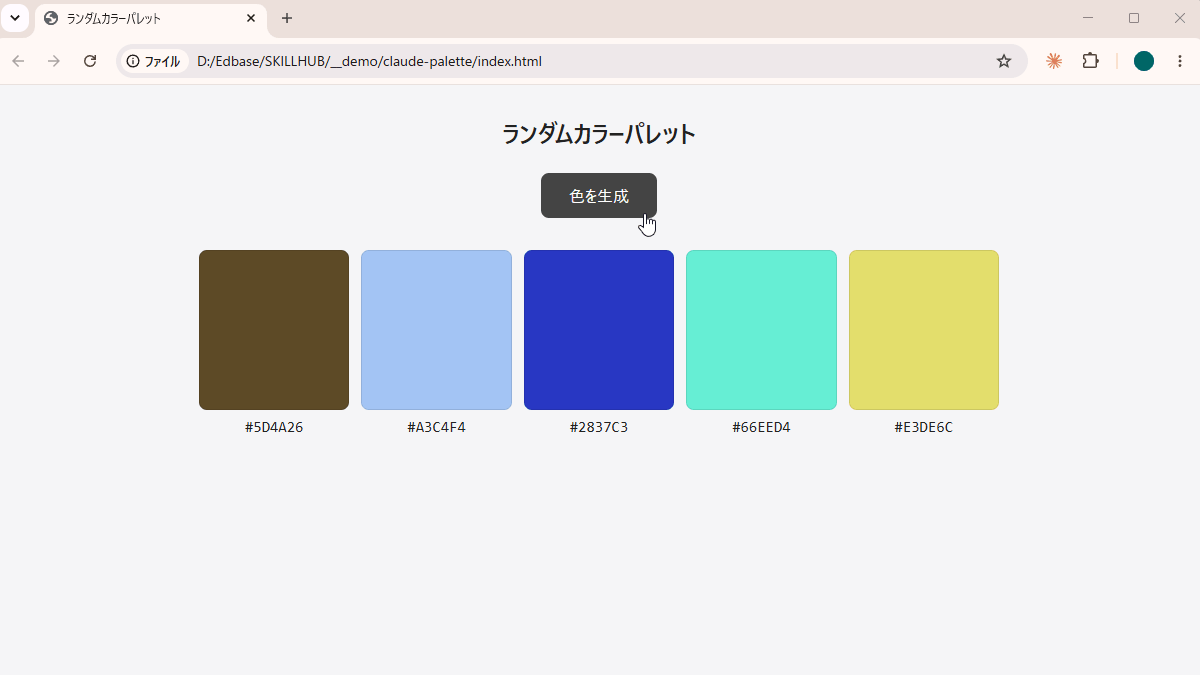This screenshot has height=675, width=1200.
Task: Bookmark this page with the star icon
Action: tap(1004, 61)
